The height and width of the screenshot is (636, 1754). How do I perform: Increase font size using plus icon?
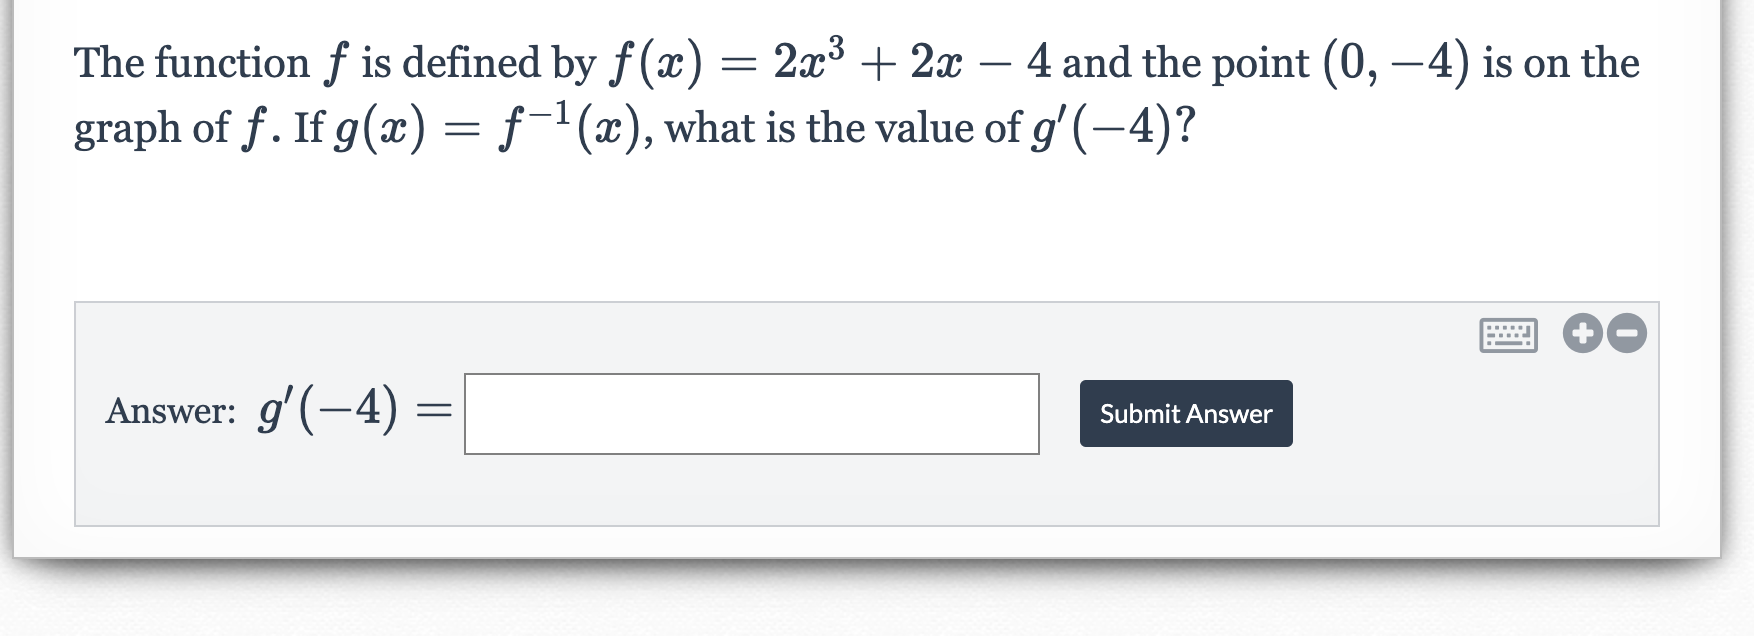point(1583,334)
